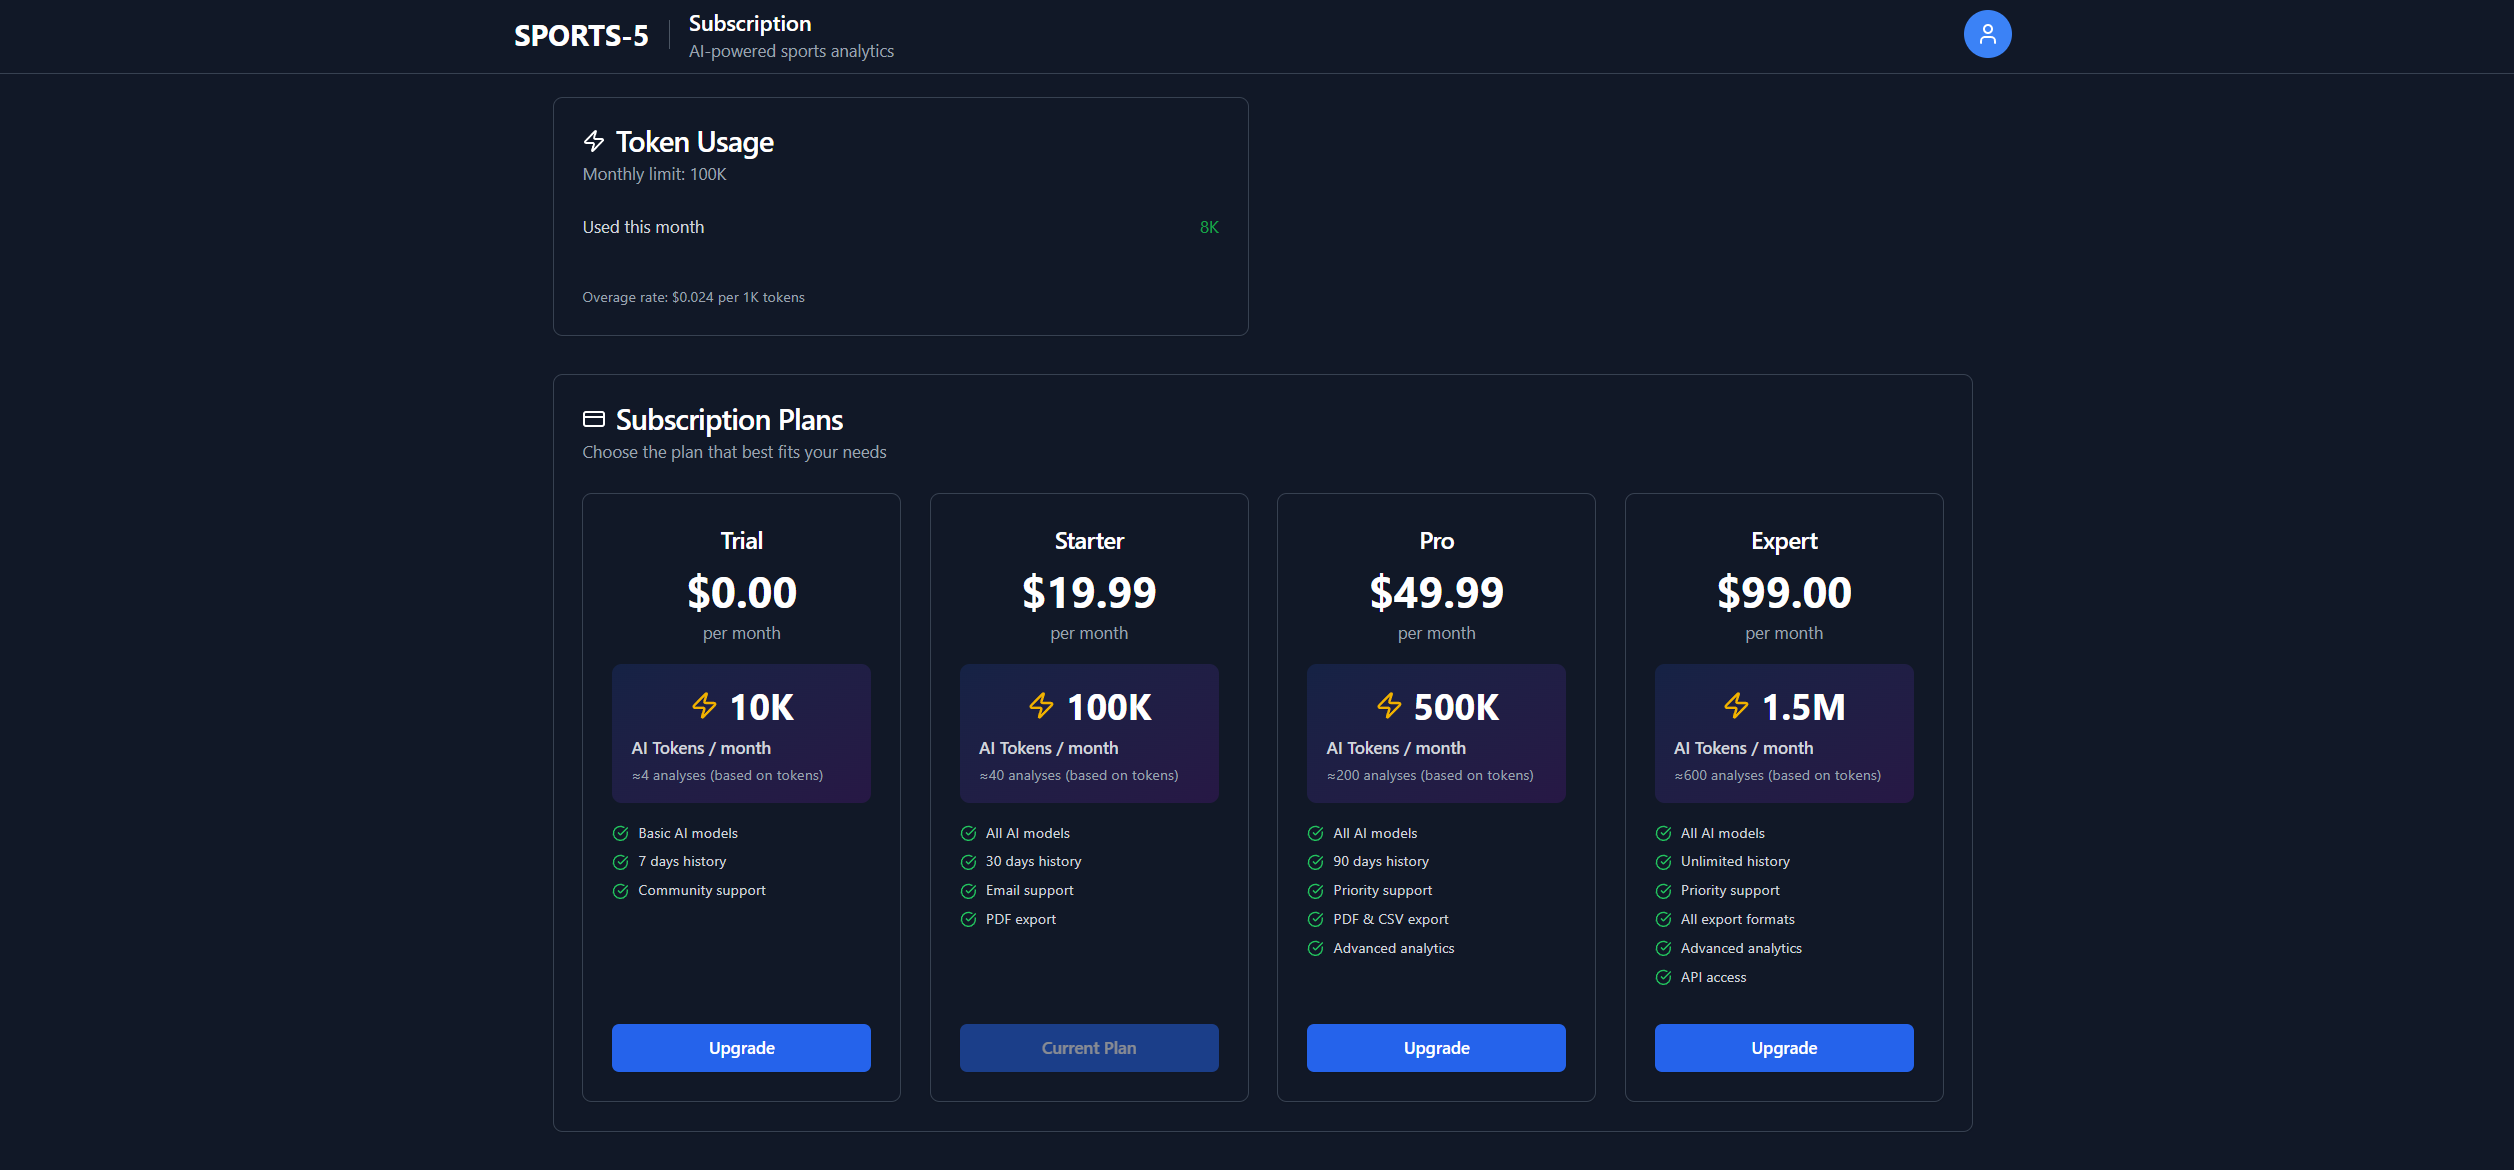Screen dimensions: 2514x1170
Task: Click the Trial plan Upgrade button
Action: coord(741,1048)
